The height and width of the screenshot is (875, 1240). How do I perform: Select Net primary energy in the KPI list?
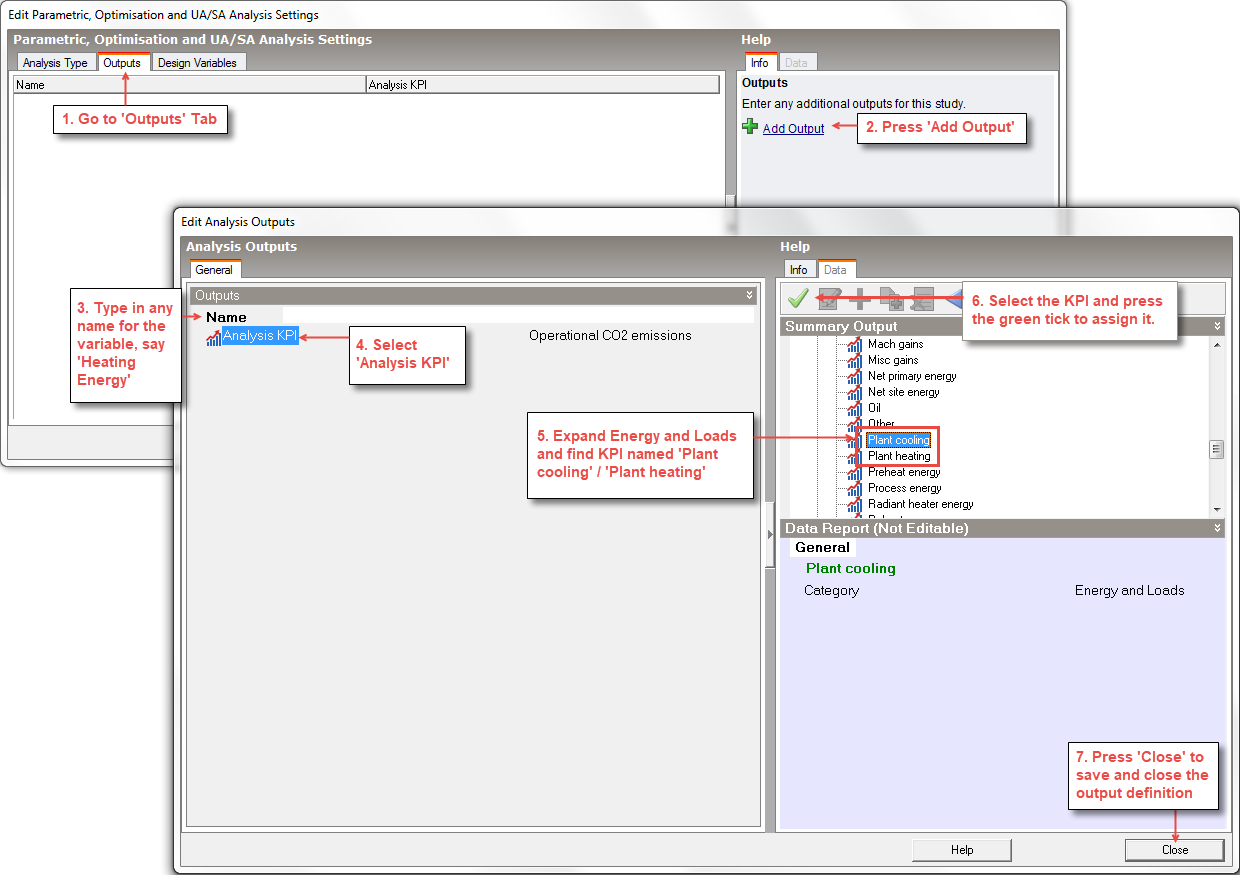pos(911,376)
